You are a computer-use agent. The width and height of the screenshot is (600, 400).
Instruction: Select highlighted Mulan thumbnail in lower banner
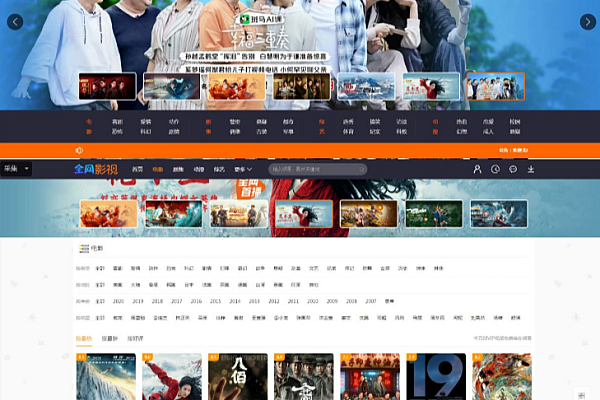point(304,214)
